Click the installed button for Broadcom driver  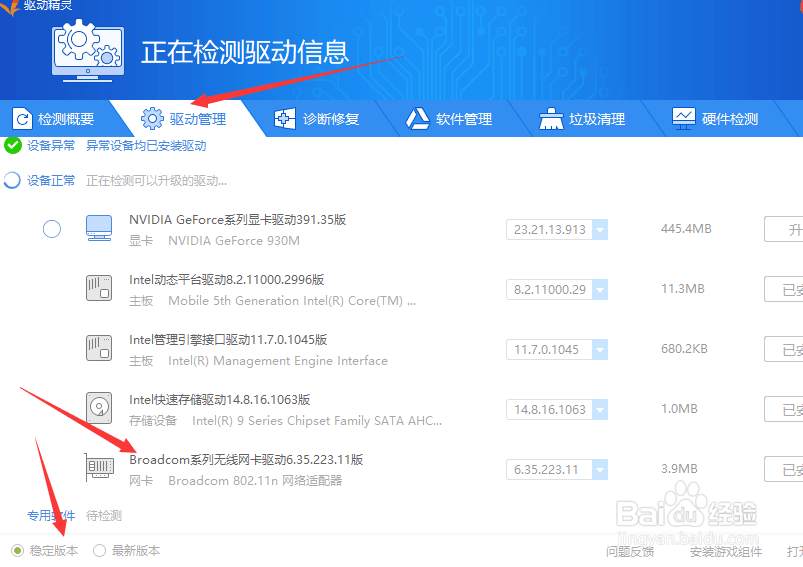pyautogui.click(x=784, y=469)
